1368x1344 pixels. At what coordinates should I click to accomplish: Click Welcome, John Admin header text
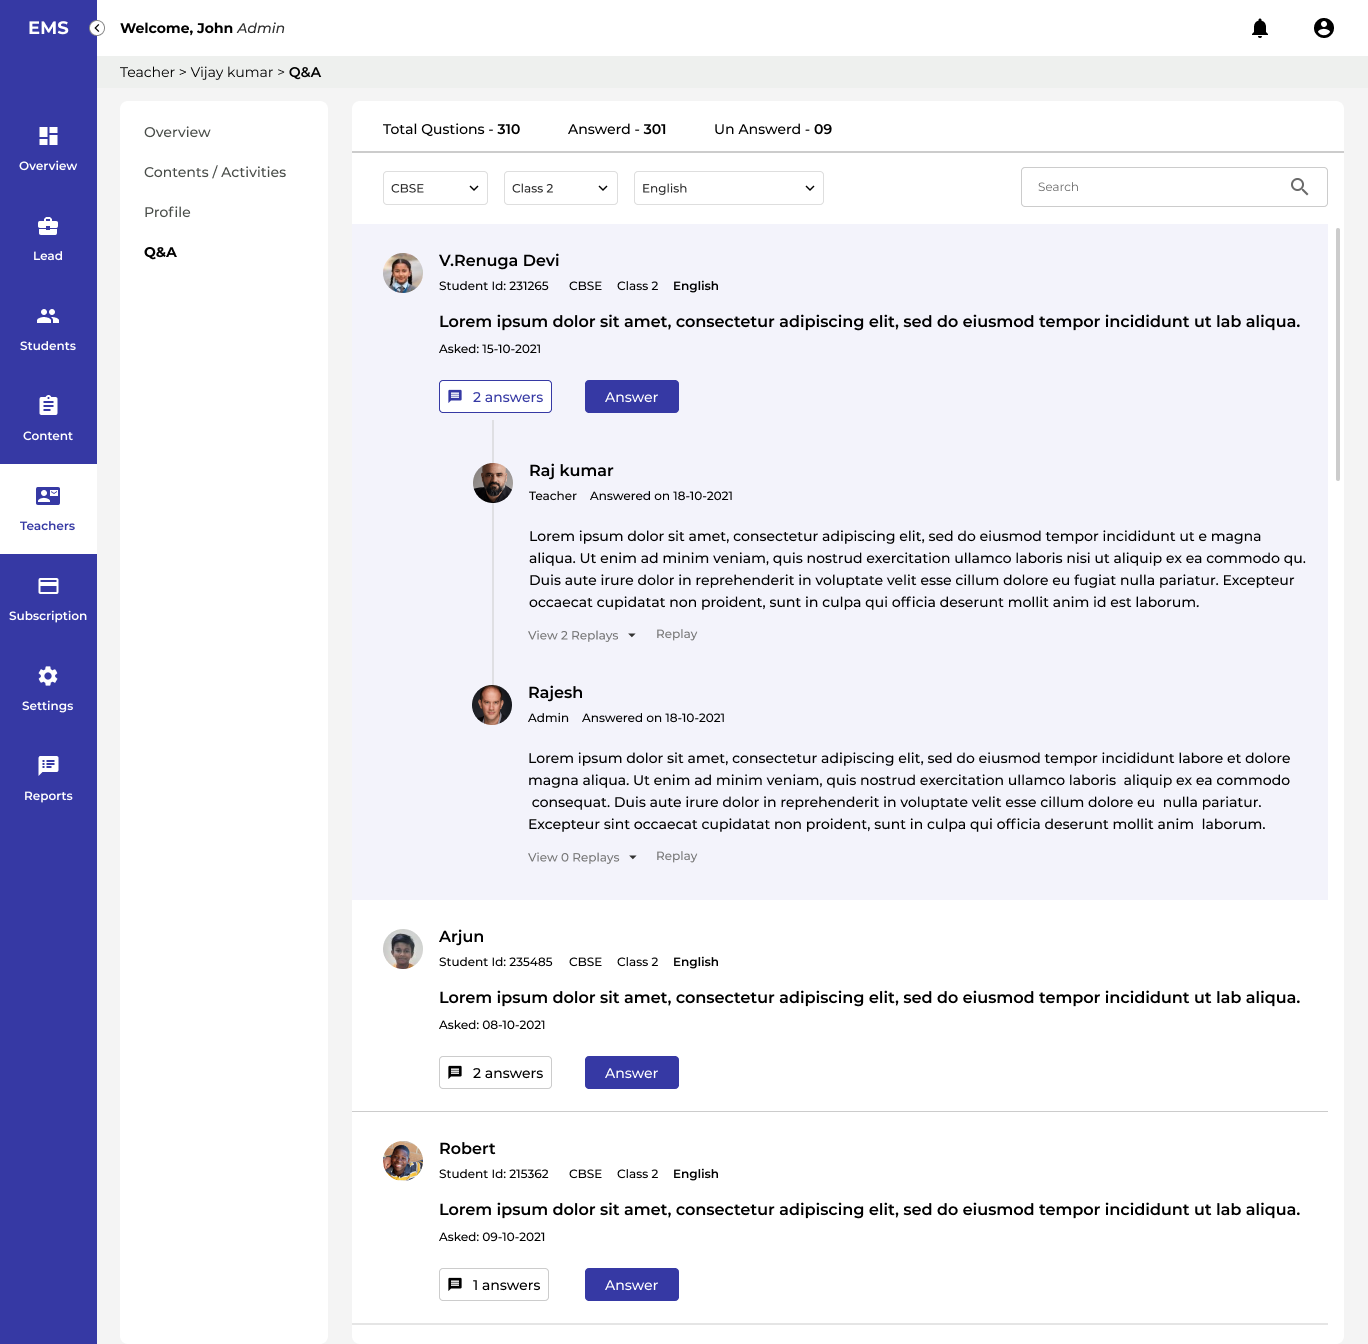point(202,28)
